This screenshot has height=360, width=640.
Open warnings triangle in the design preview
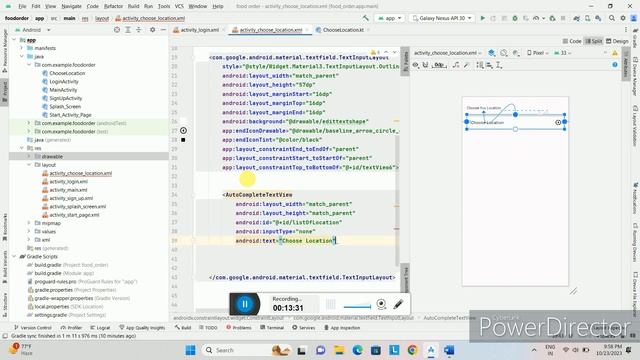615,53
